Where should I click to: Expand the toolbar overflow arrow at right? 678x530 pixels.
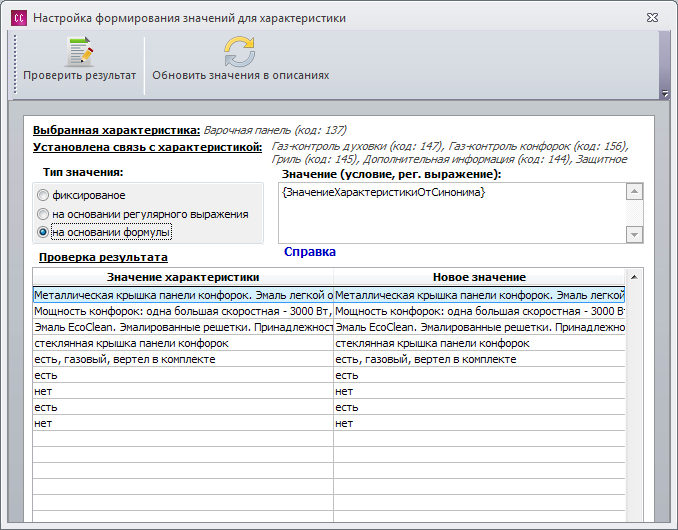click(x=665, y=93)
